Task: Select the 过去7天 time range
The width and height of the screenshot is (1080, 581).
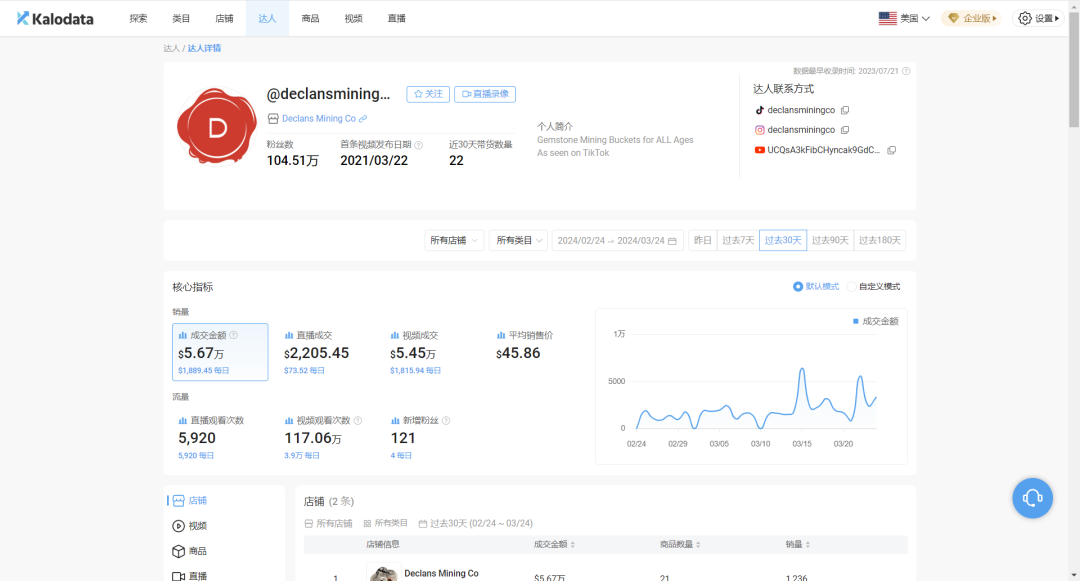Action: pyautogui.click(x=738, y=240)
